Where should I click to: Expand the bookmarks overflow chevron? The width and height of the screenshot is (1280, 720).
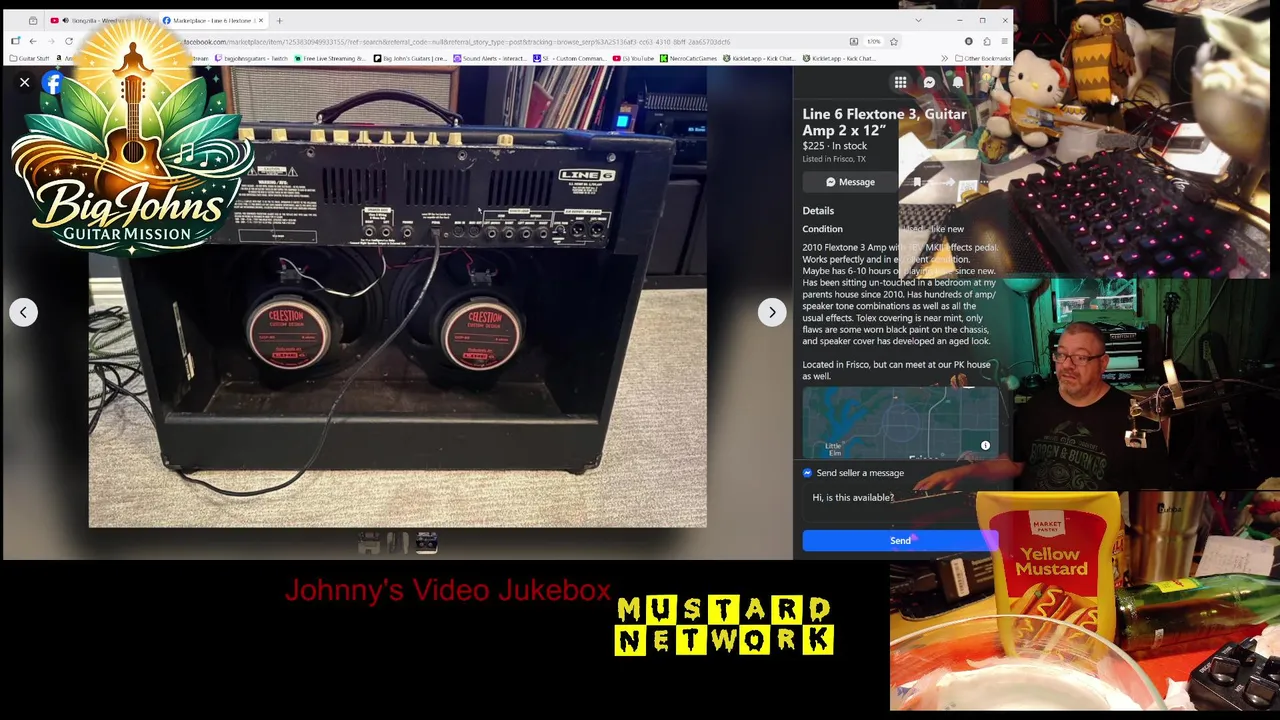click(944, 58)
